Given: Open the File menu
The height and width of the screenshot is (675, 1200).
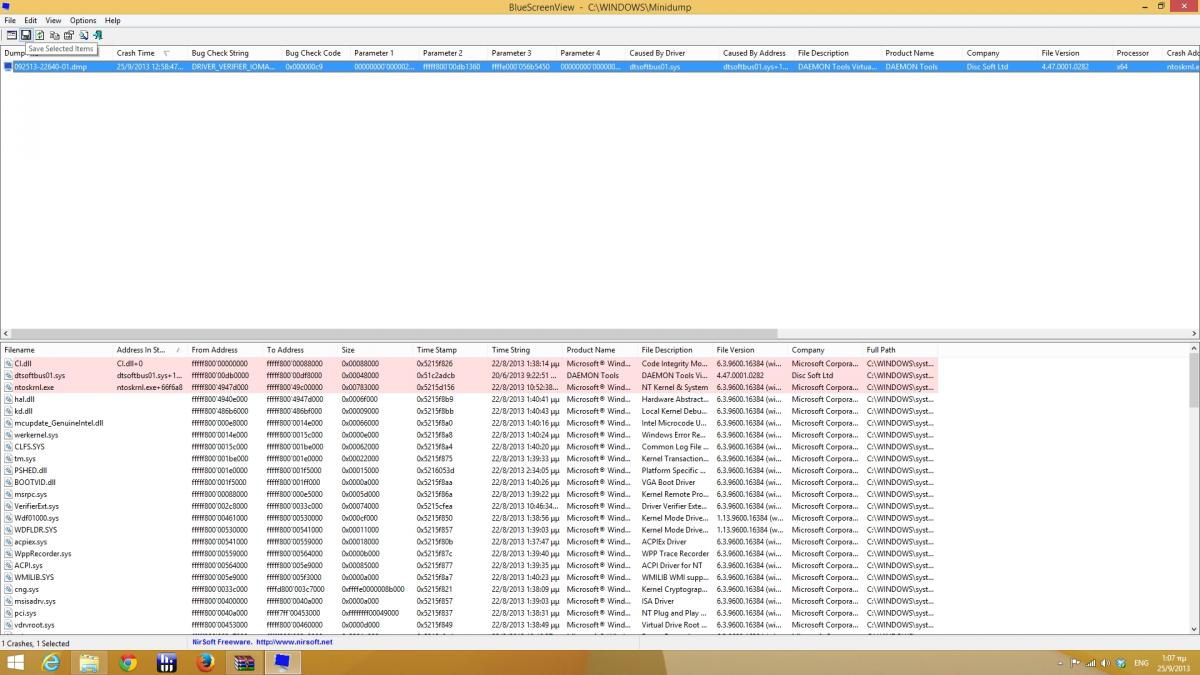Looking at the screenshot, I should point(10,20).
